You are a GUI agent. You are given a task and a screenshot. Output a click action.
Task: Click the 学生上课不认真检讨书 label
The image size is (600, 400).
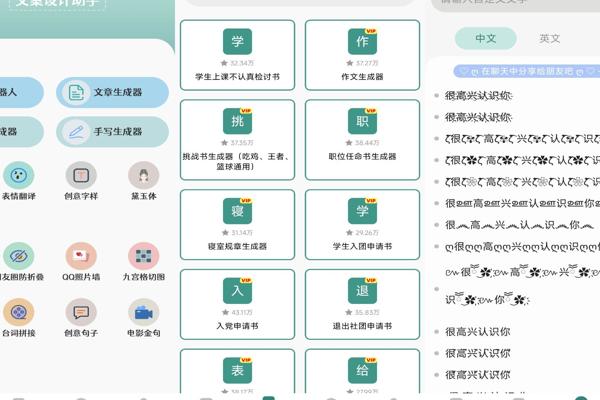click(237, 77)
